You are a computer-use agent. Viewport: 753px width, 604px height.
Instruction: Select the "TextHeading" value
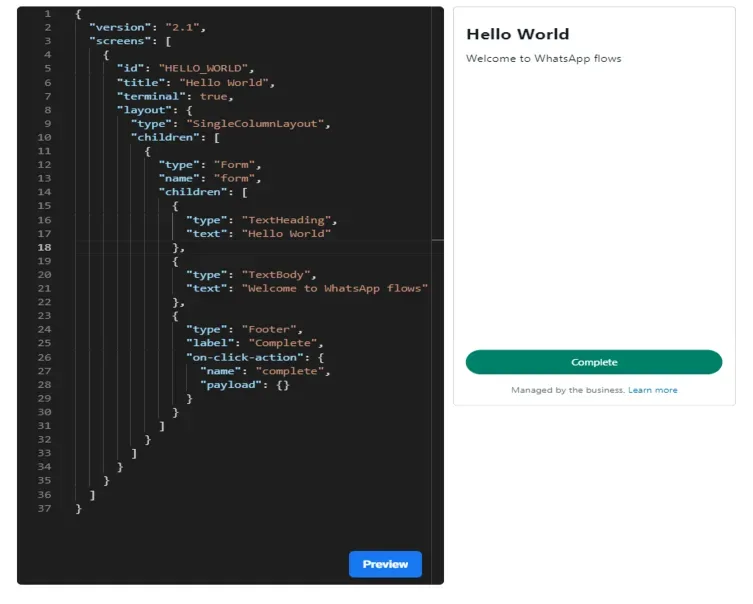coord(286,220)
